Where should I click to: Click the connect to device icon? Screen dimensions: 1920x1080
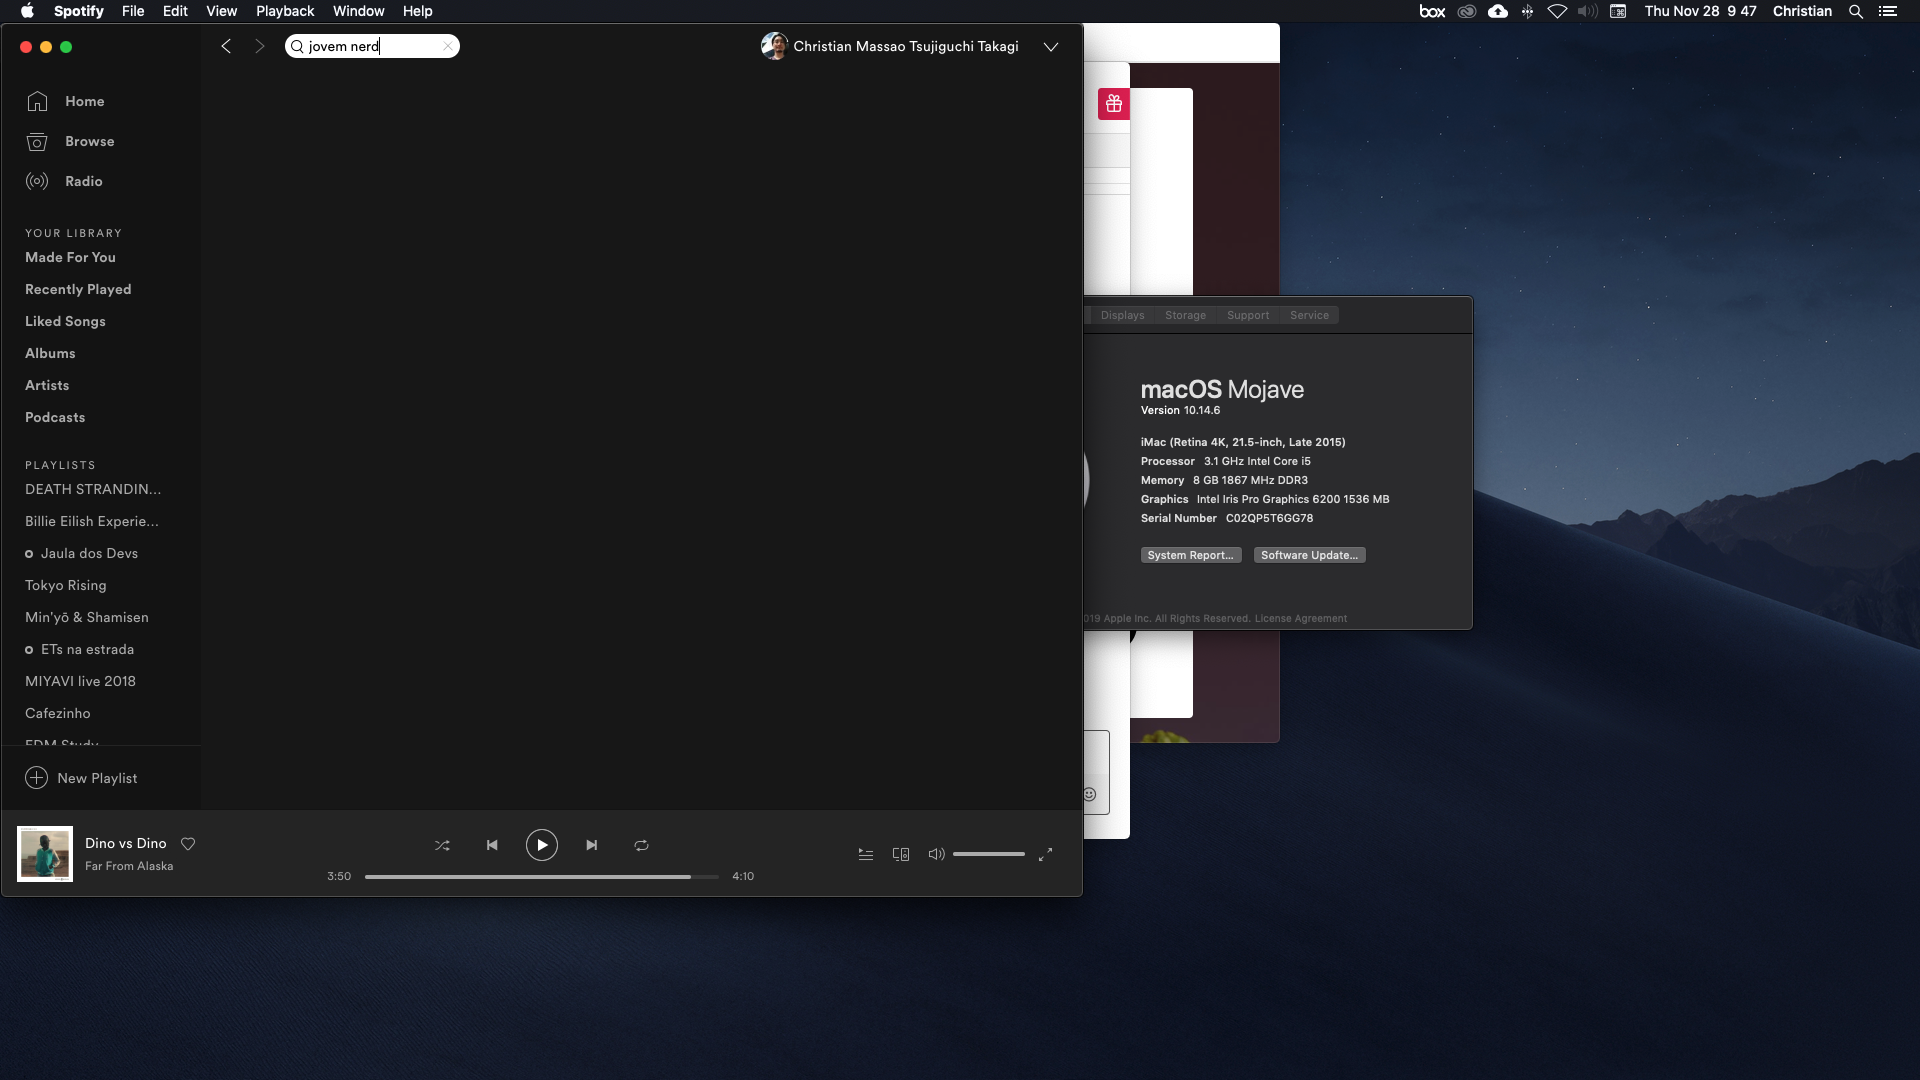point(901,854)
